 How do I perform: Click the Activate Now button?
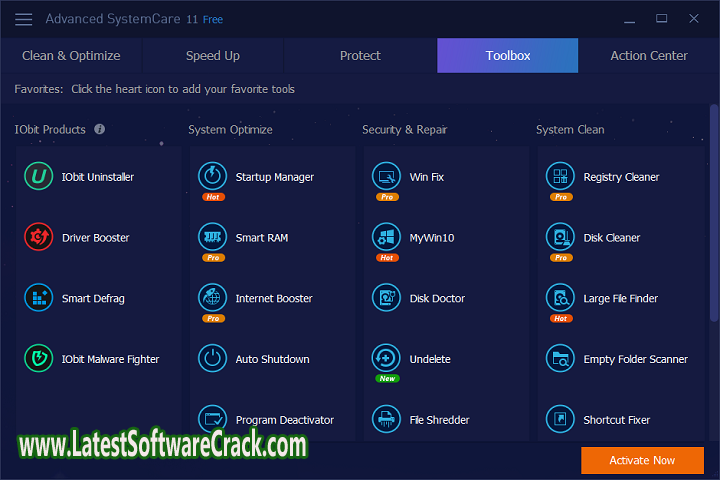[642, 460]
